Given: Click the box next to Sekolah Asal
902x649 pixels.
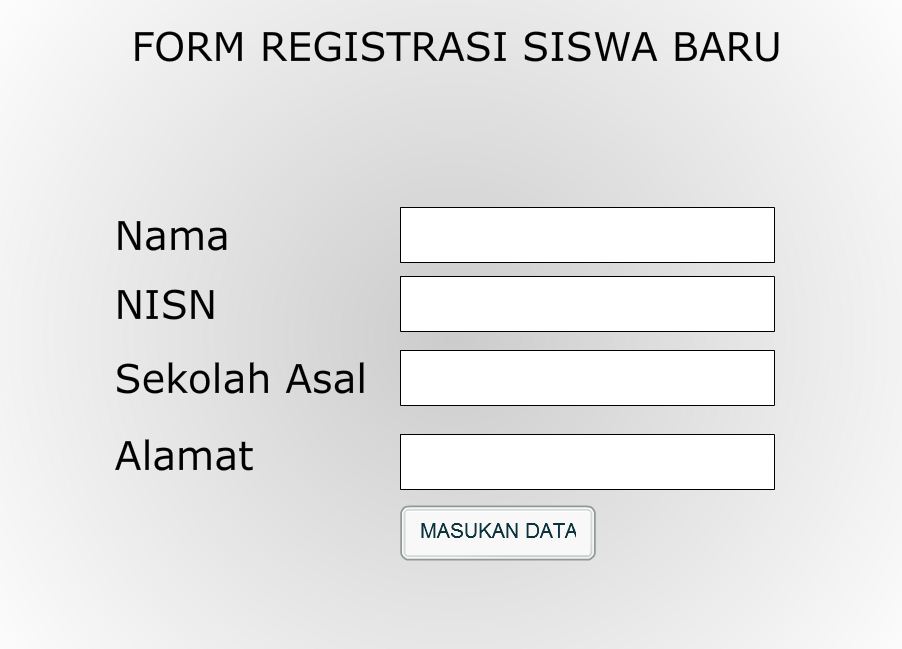Looking at the screenshot, I should (587, 378).
